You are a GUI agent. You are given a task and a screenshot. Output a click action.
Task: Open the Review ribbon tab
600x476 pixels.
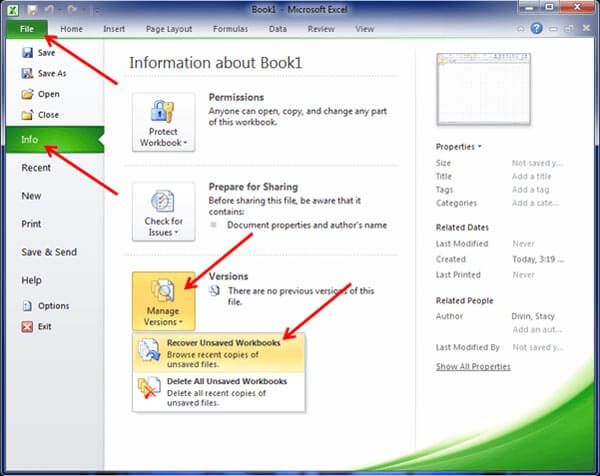(x=321, y=29)
